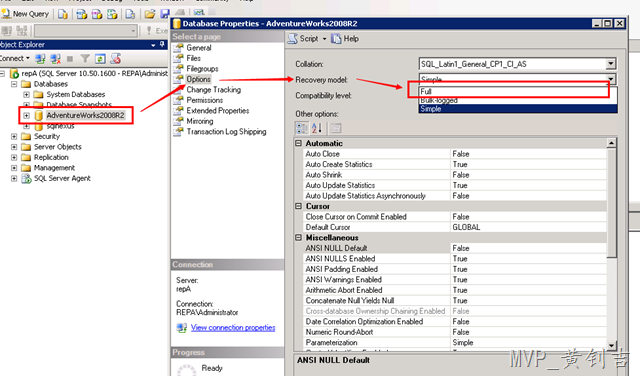Screen dimensions: 640x376
Task: Click the Save floppy disk icon
Action: [x=164, y=14]
